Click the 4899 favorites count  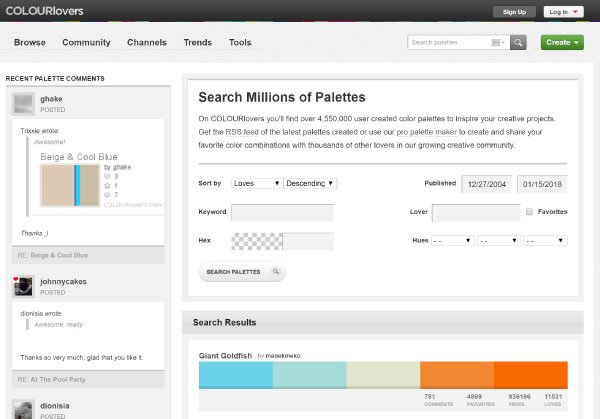[x=474, y=396]
